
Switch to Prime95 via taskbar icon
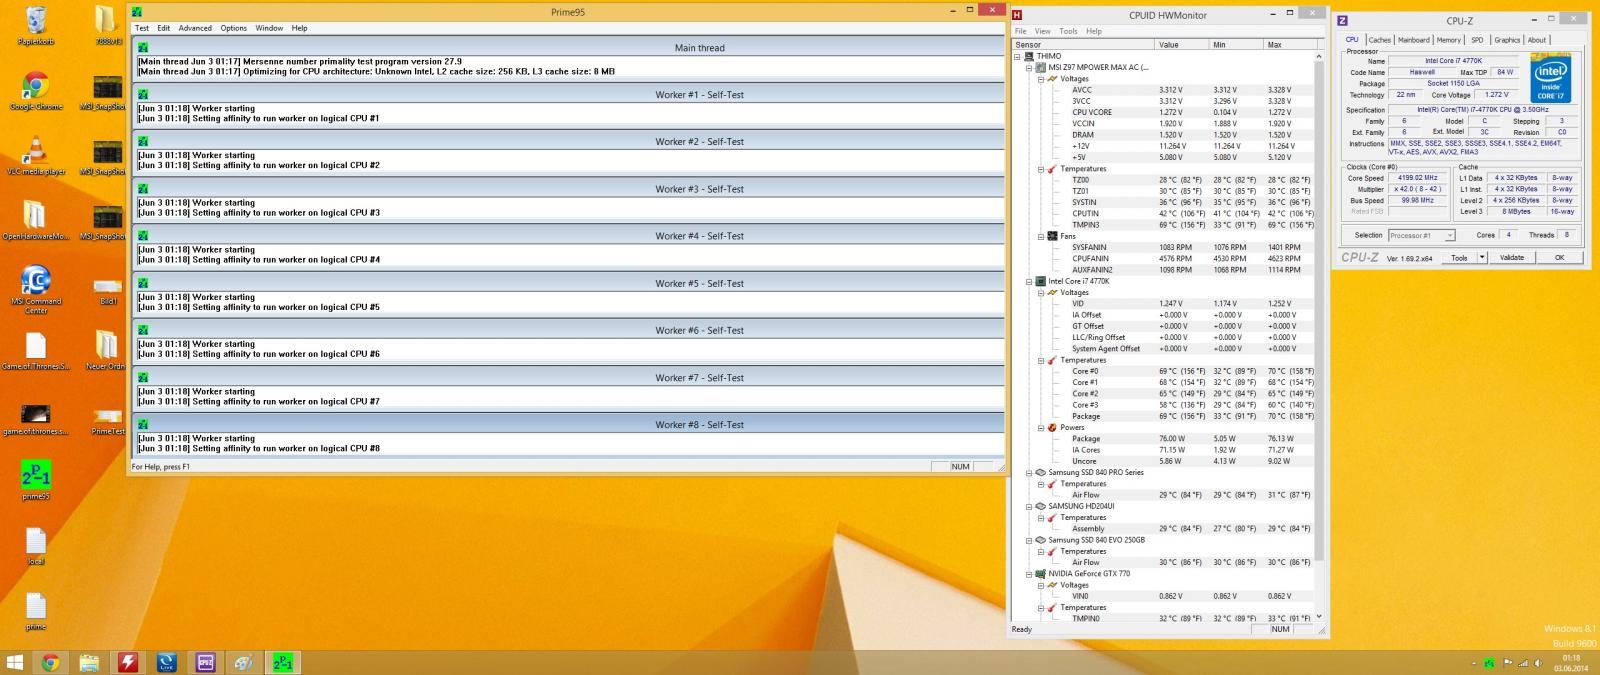point(283,662)
